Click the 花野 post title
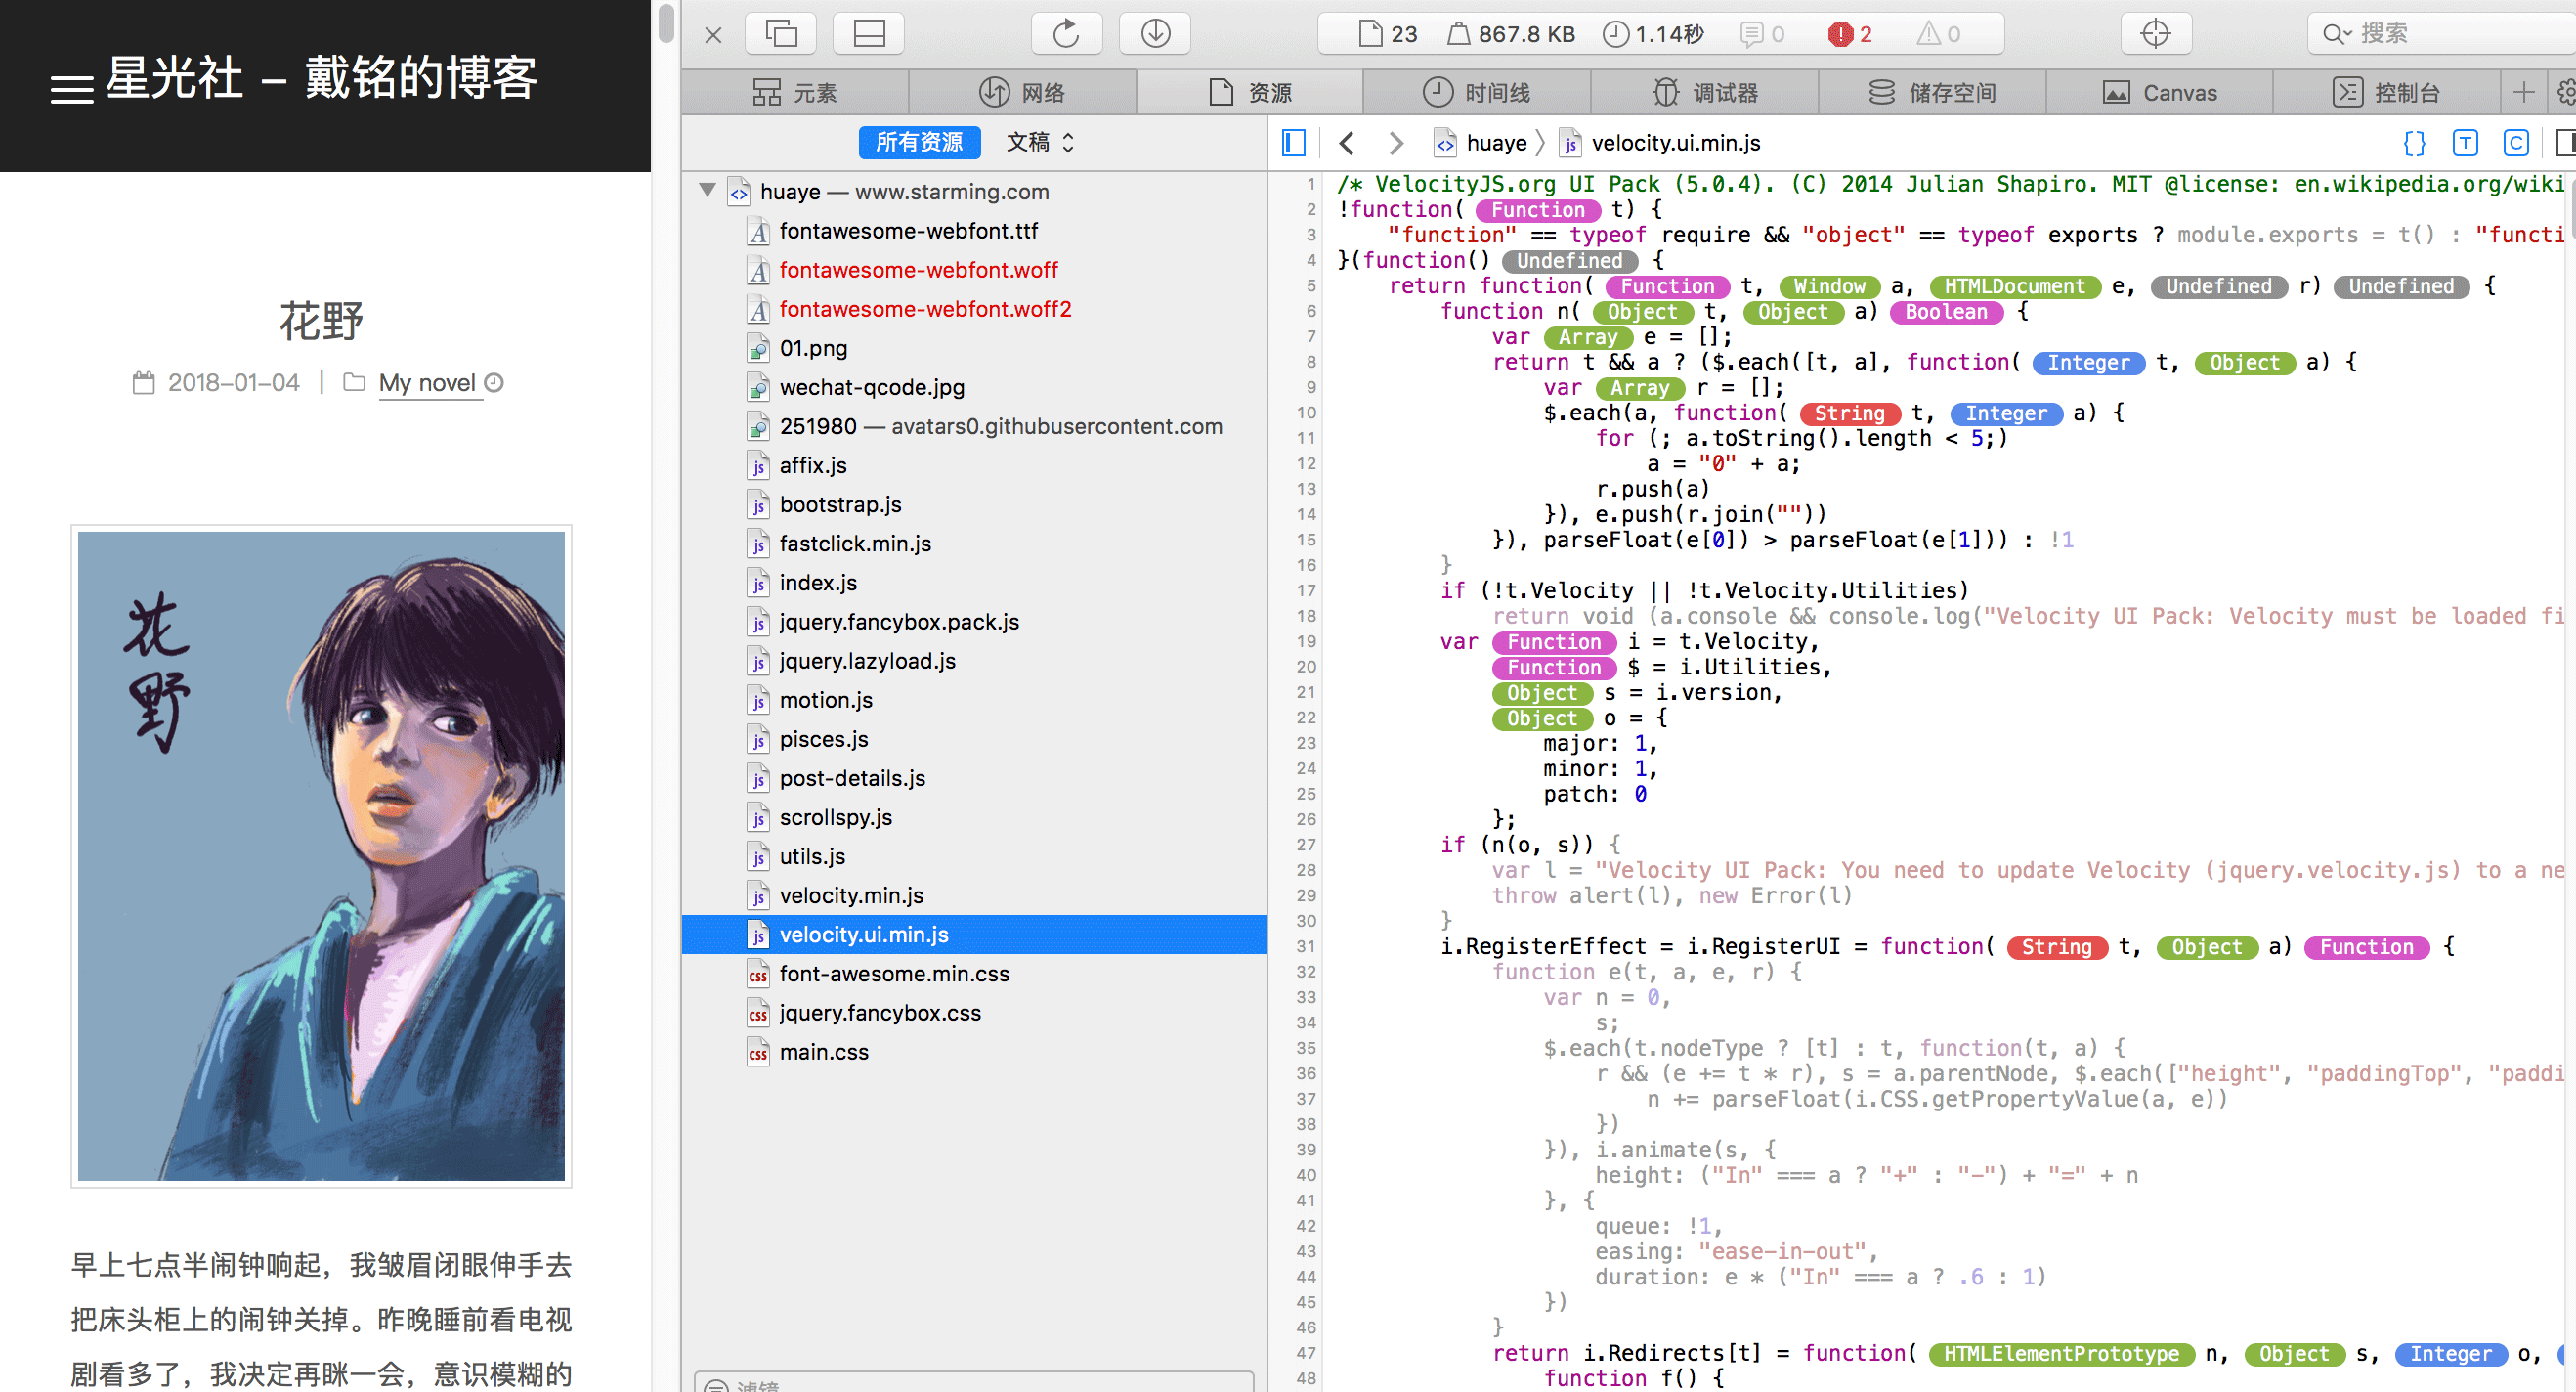The height and width of the screenshot is (1392, 2576). point(321,321)
